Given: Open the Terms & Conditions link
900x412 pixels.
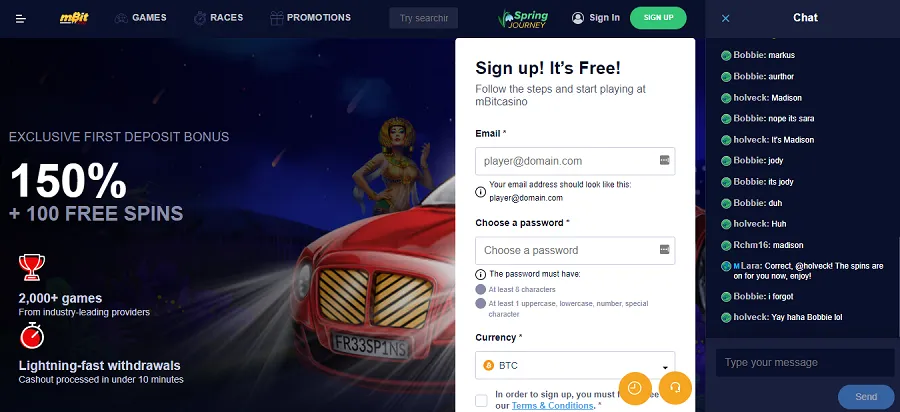Looking at the screenshot, I should tap(552, 406).
